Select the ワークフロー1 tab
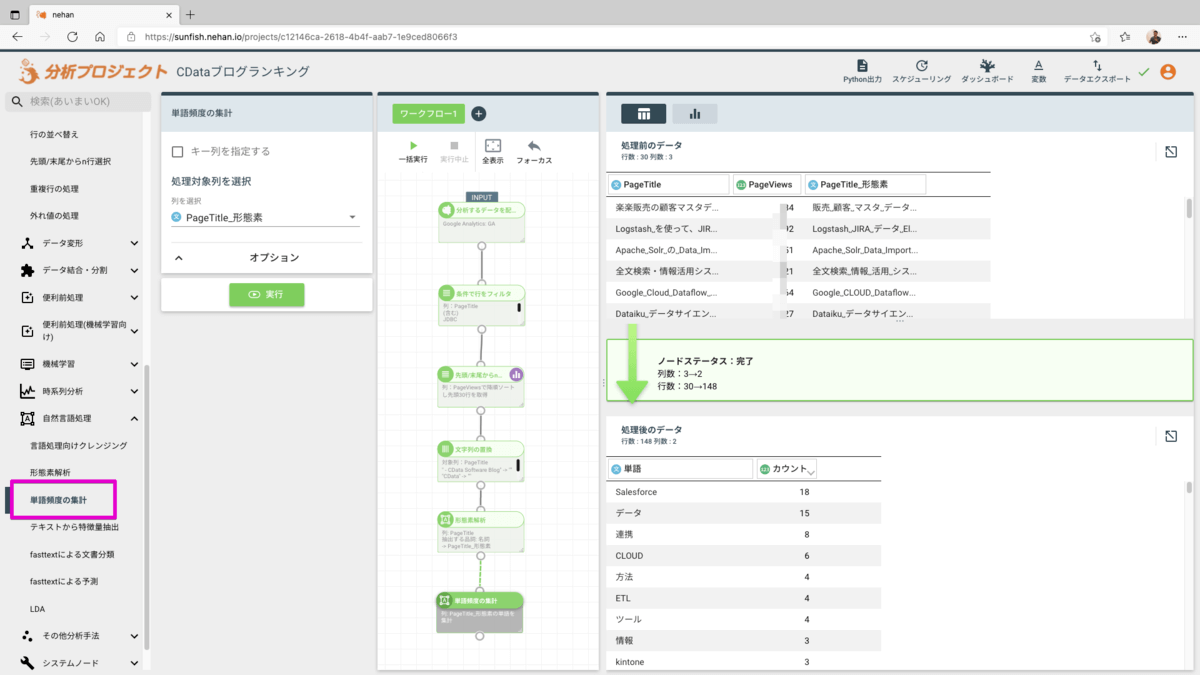This screenshot has width=1200, height=675. pos(428,114)
